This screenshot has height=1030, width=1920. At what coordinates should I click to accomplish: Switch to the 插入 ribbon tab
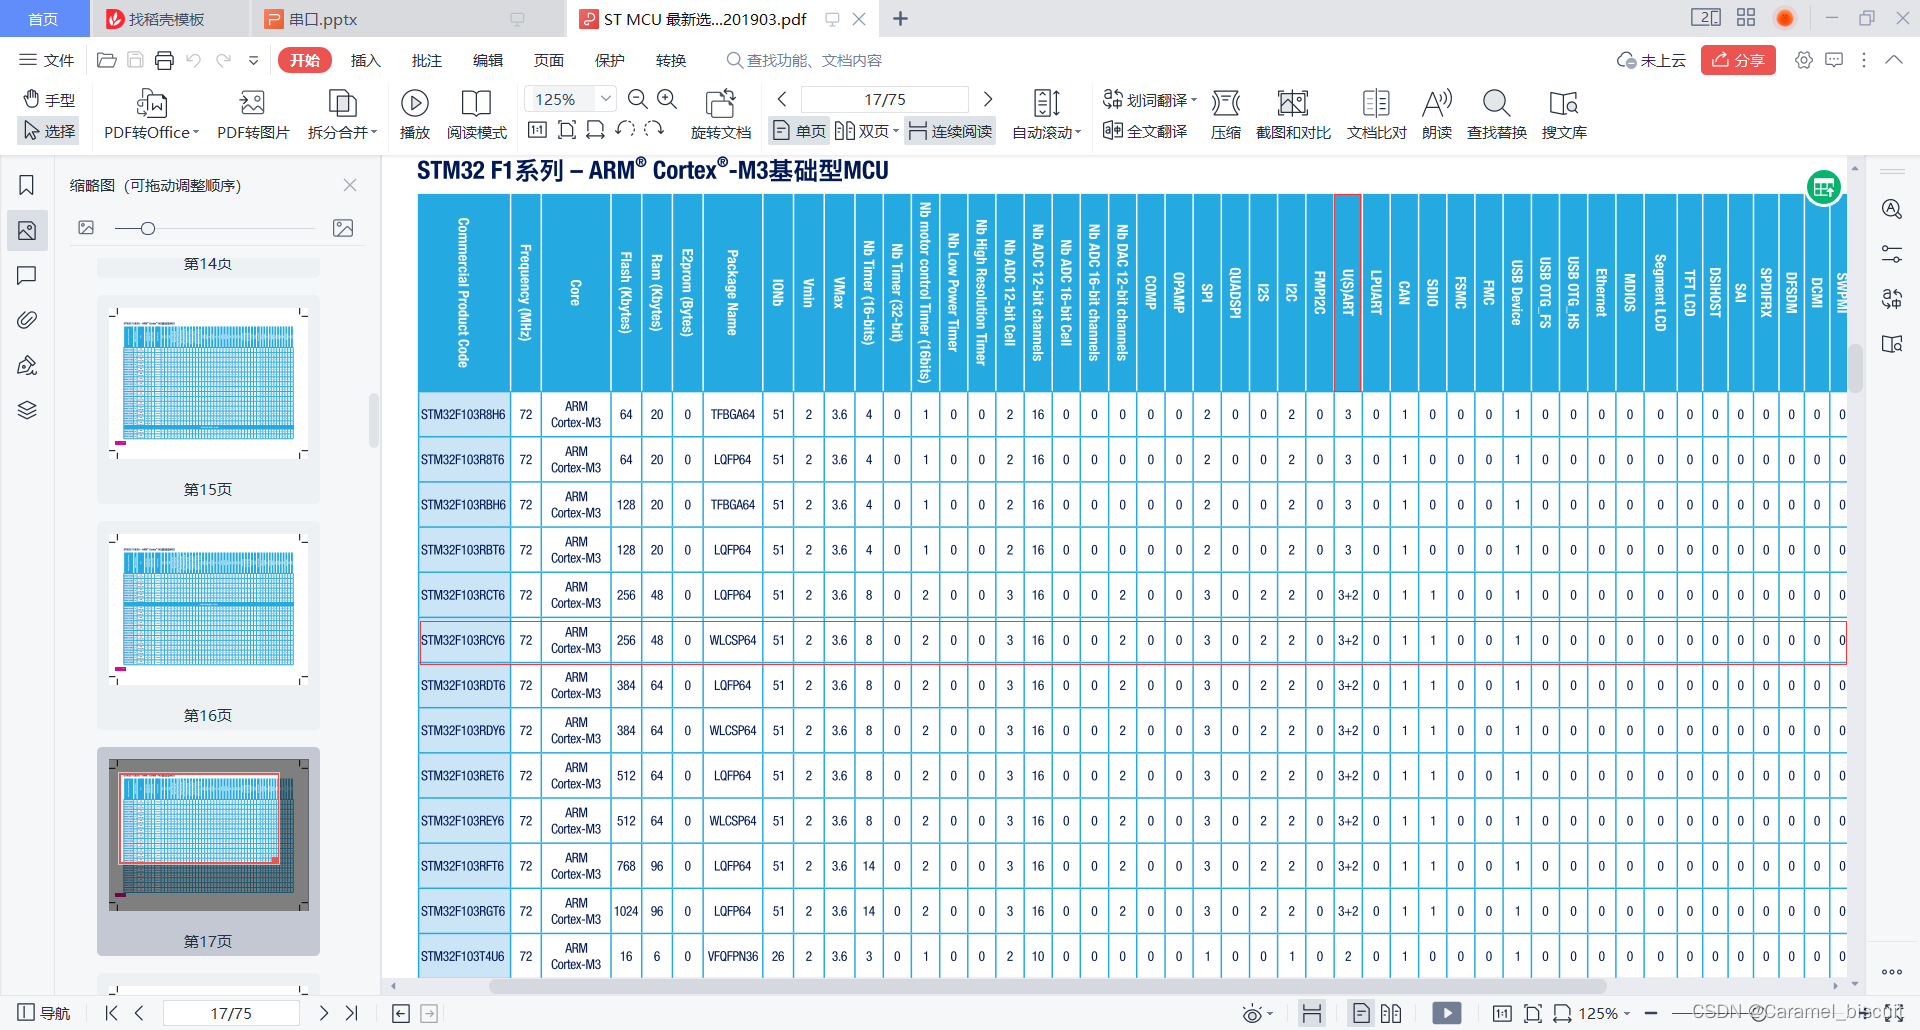point(366,60)
